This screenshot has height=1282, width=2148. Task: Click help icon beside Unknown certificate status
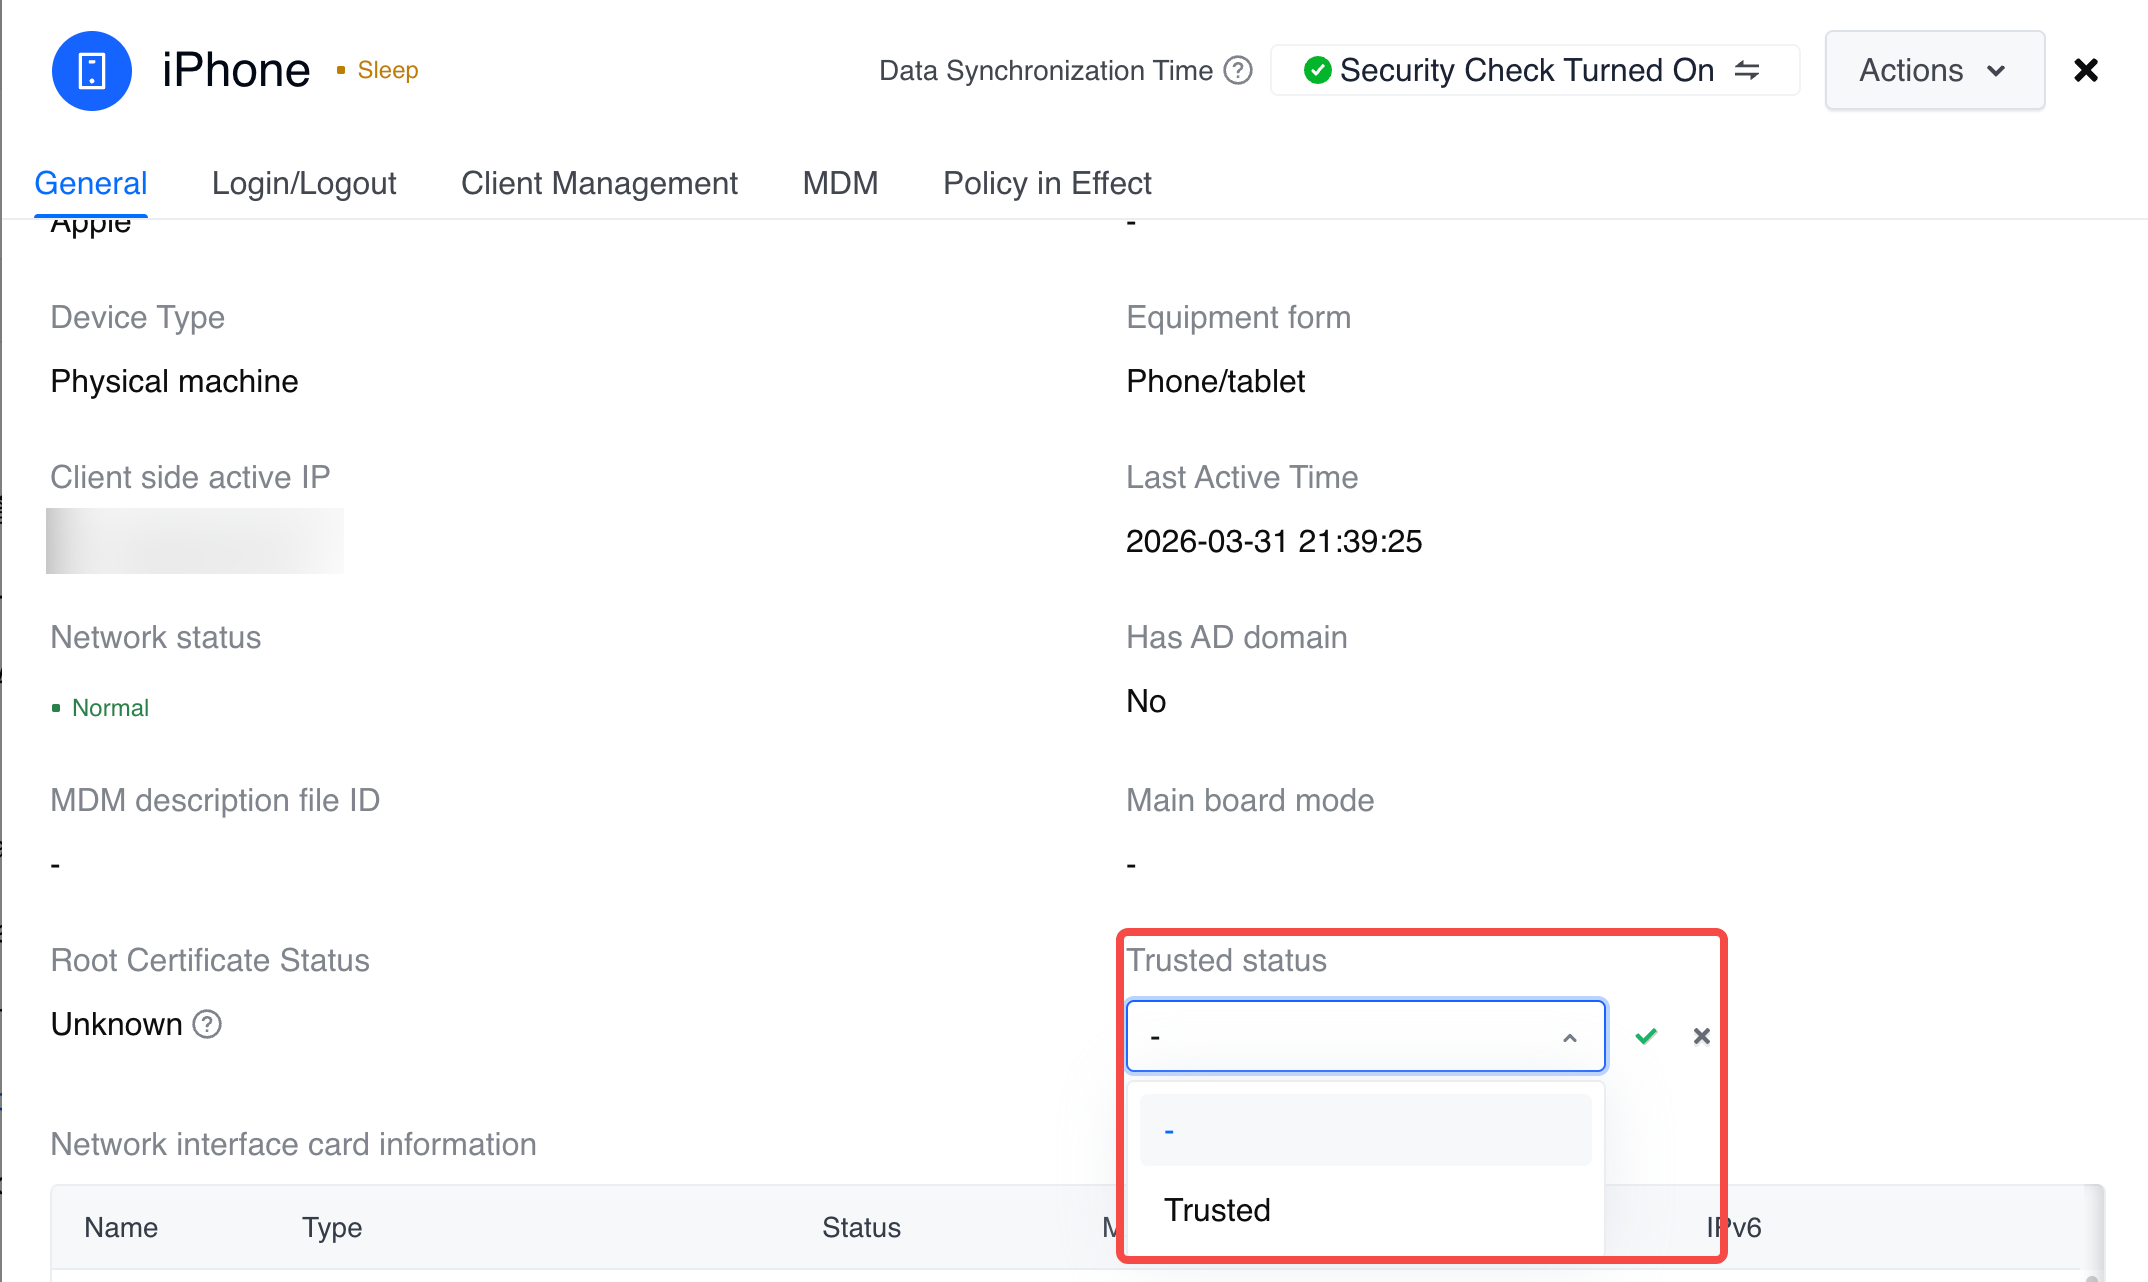tap(207, 1024)
